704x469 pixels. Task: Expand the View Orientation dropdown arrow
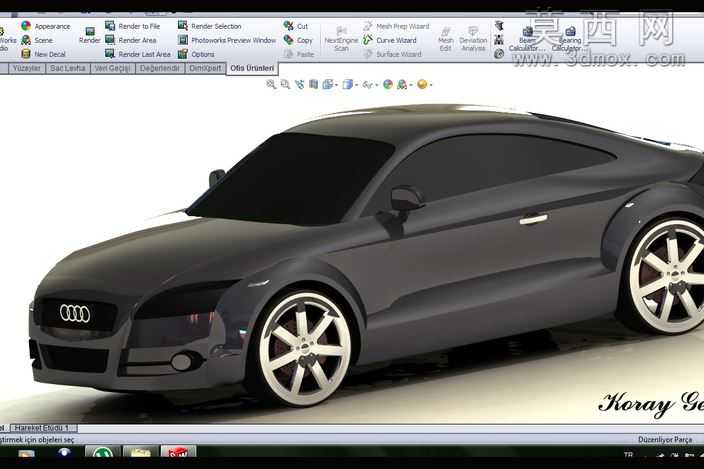(x=336, y=85)
